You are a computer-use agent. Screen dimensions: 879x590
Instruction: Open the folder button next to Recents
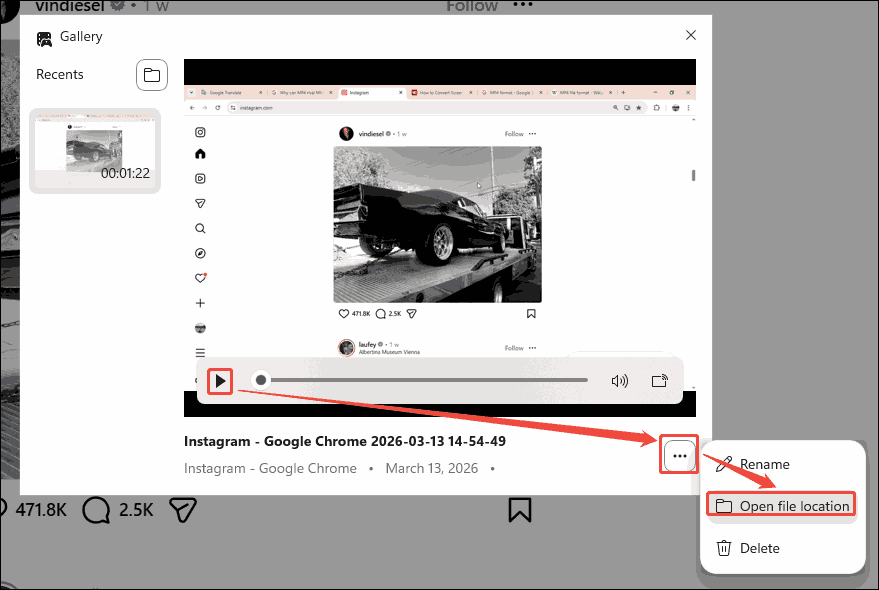pyautogui.click(x=152, y=75)
